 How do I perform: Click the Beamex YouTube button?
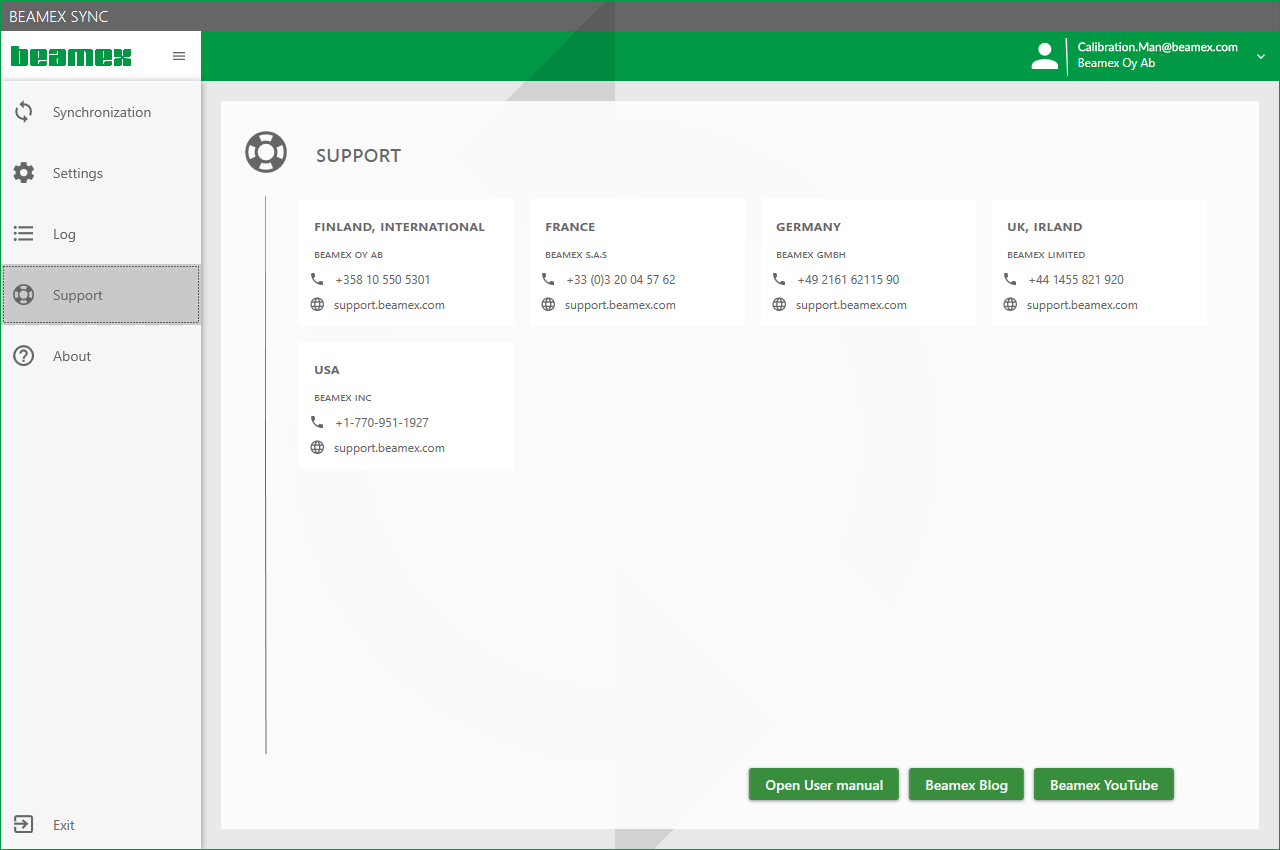click(x=1104, y=785)
